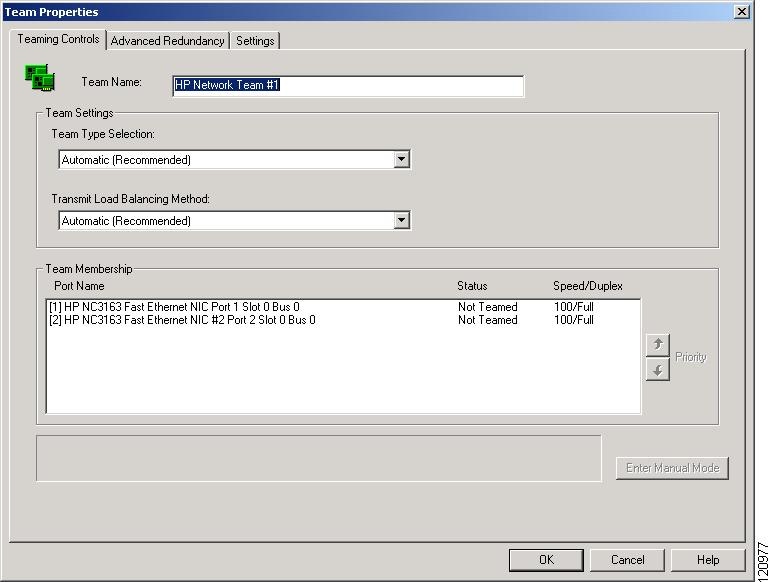Viewport: 770px width, 582px height.
Task: Close the Team Properties dialog
Action: [x=741, y=12]
